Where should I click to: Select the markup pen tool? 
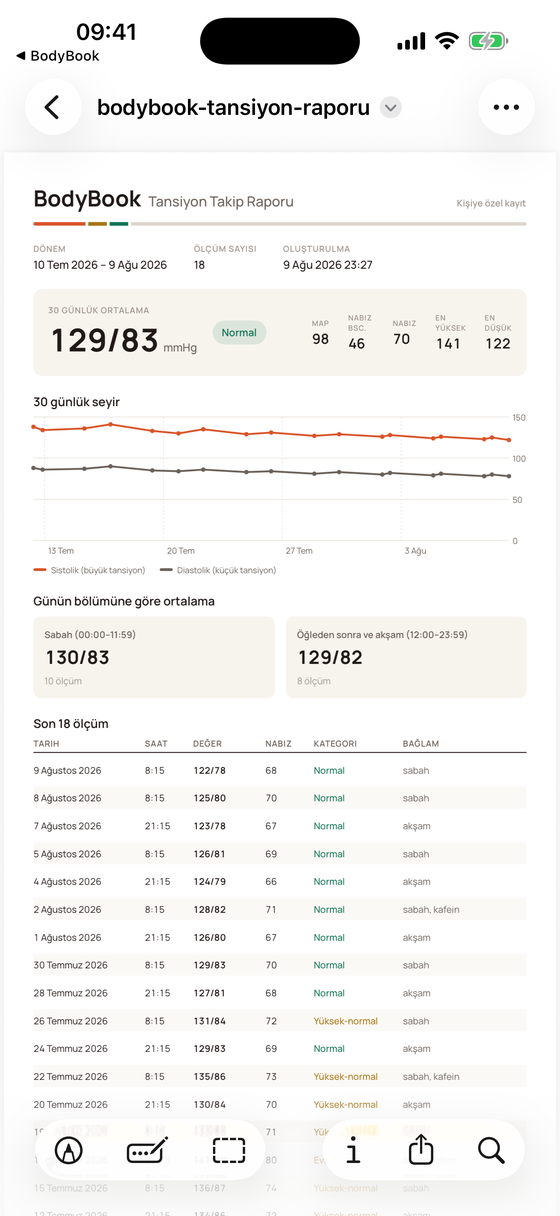pos(69,1151)
